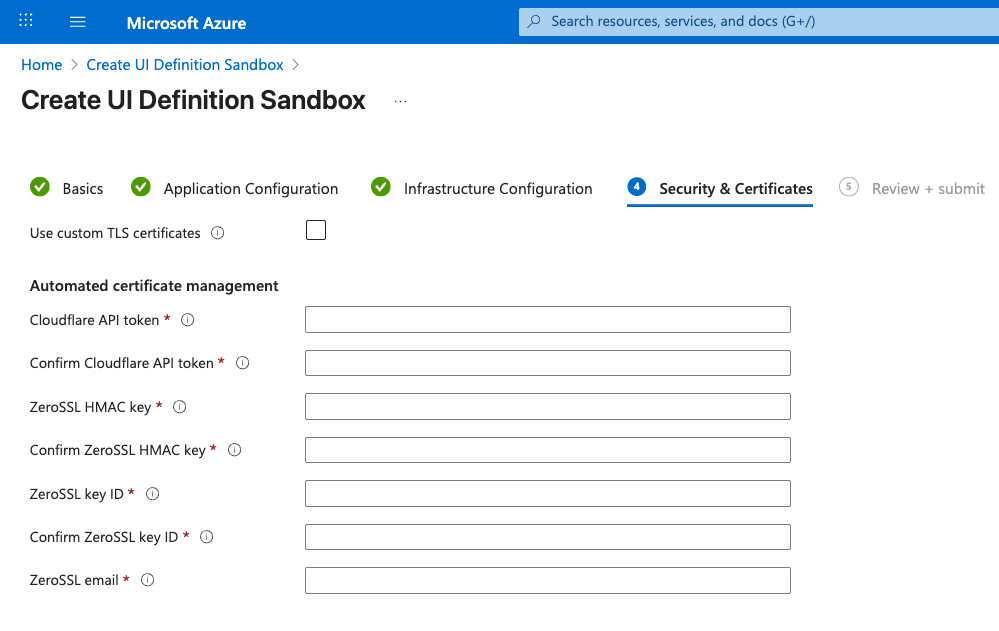Click info icon beside Confirm ZeroSSL HMAC key
The image size is (999, 631).
coord(234,450)
